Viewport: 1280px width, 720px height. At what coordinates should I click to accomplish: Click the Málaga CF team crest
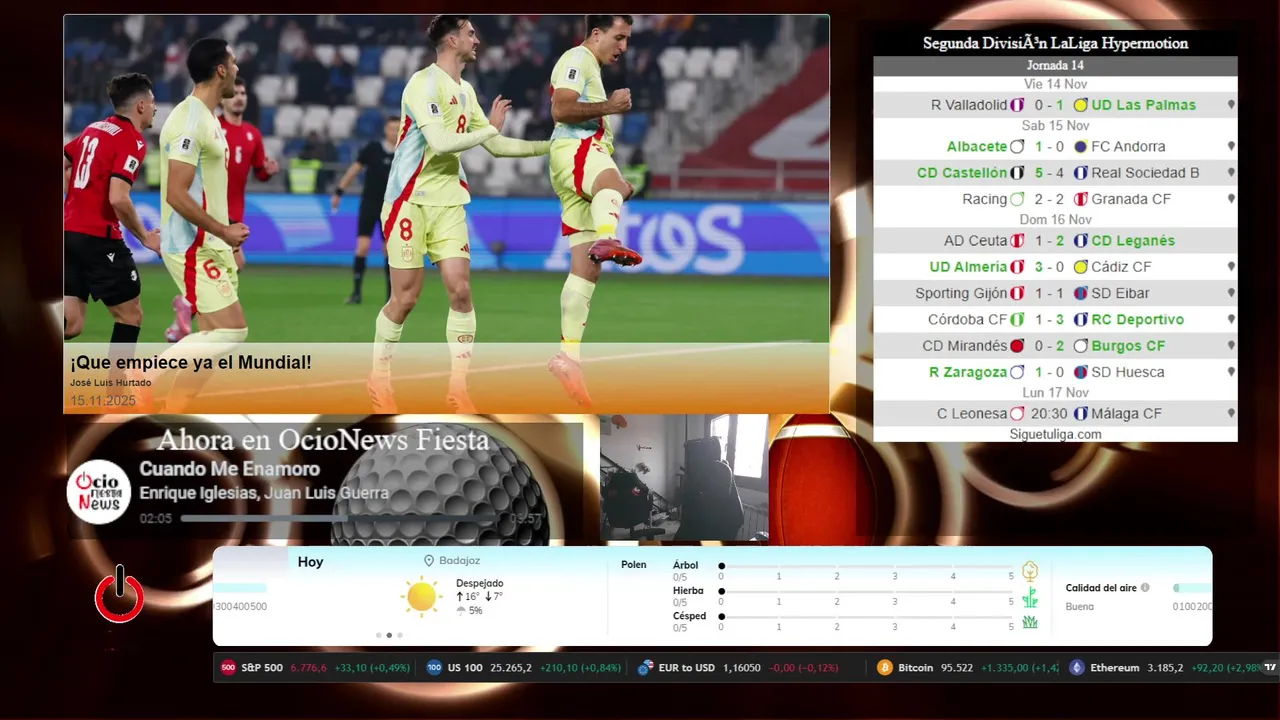(1080, 414)
